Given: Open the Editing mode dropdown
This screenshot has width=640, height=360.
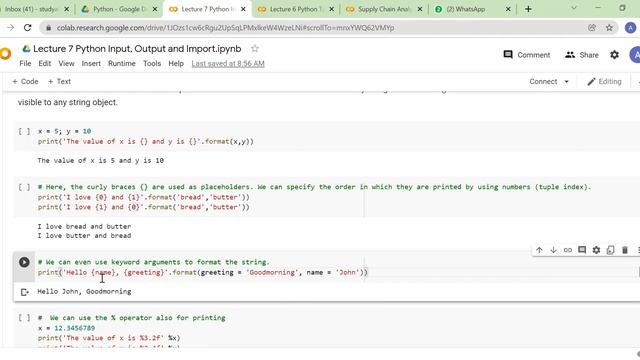Looking at the screenshot, I should tap(604, 82).
